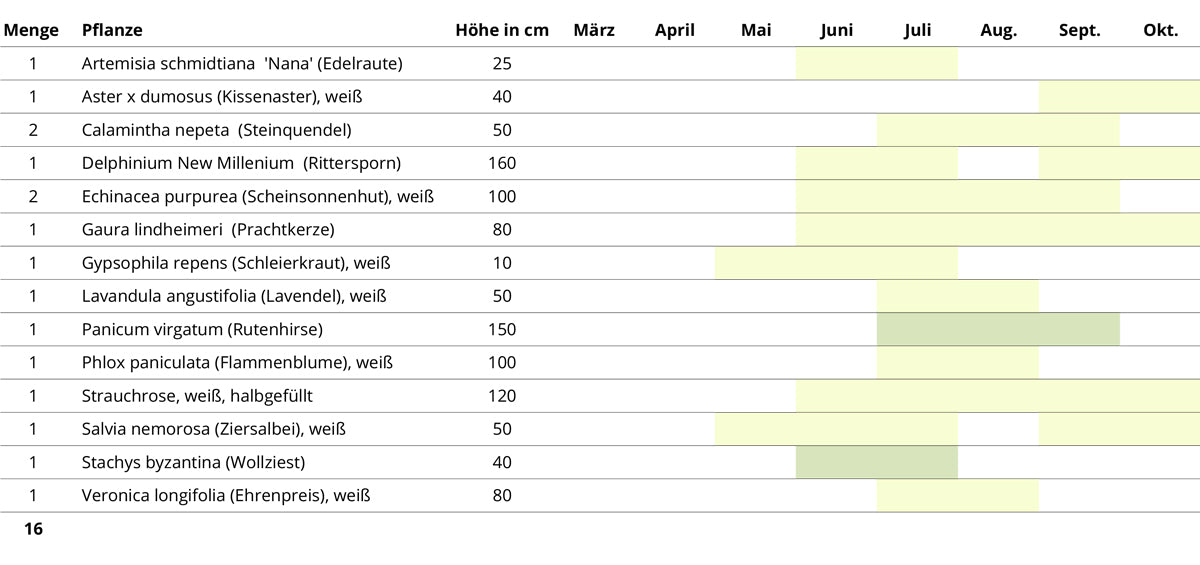This screenshot has height=565, width=1200.
Task: Select the Delphinium New Millenium row label
Action: click(x=241, y=163)
